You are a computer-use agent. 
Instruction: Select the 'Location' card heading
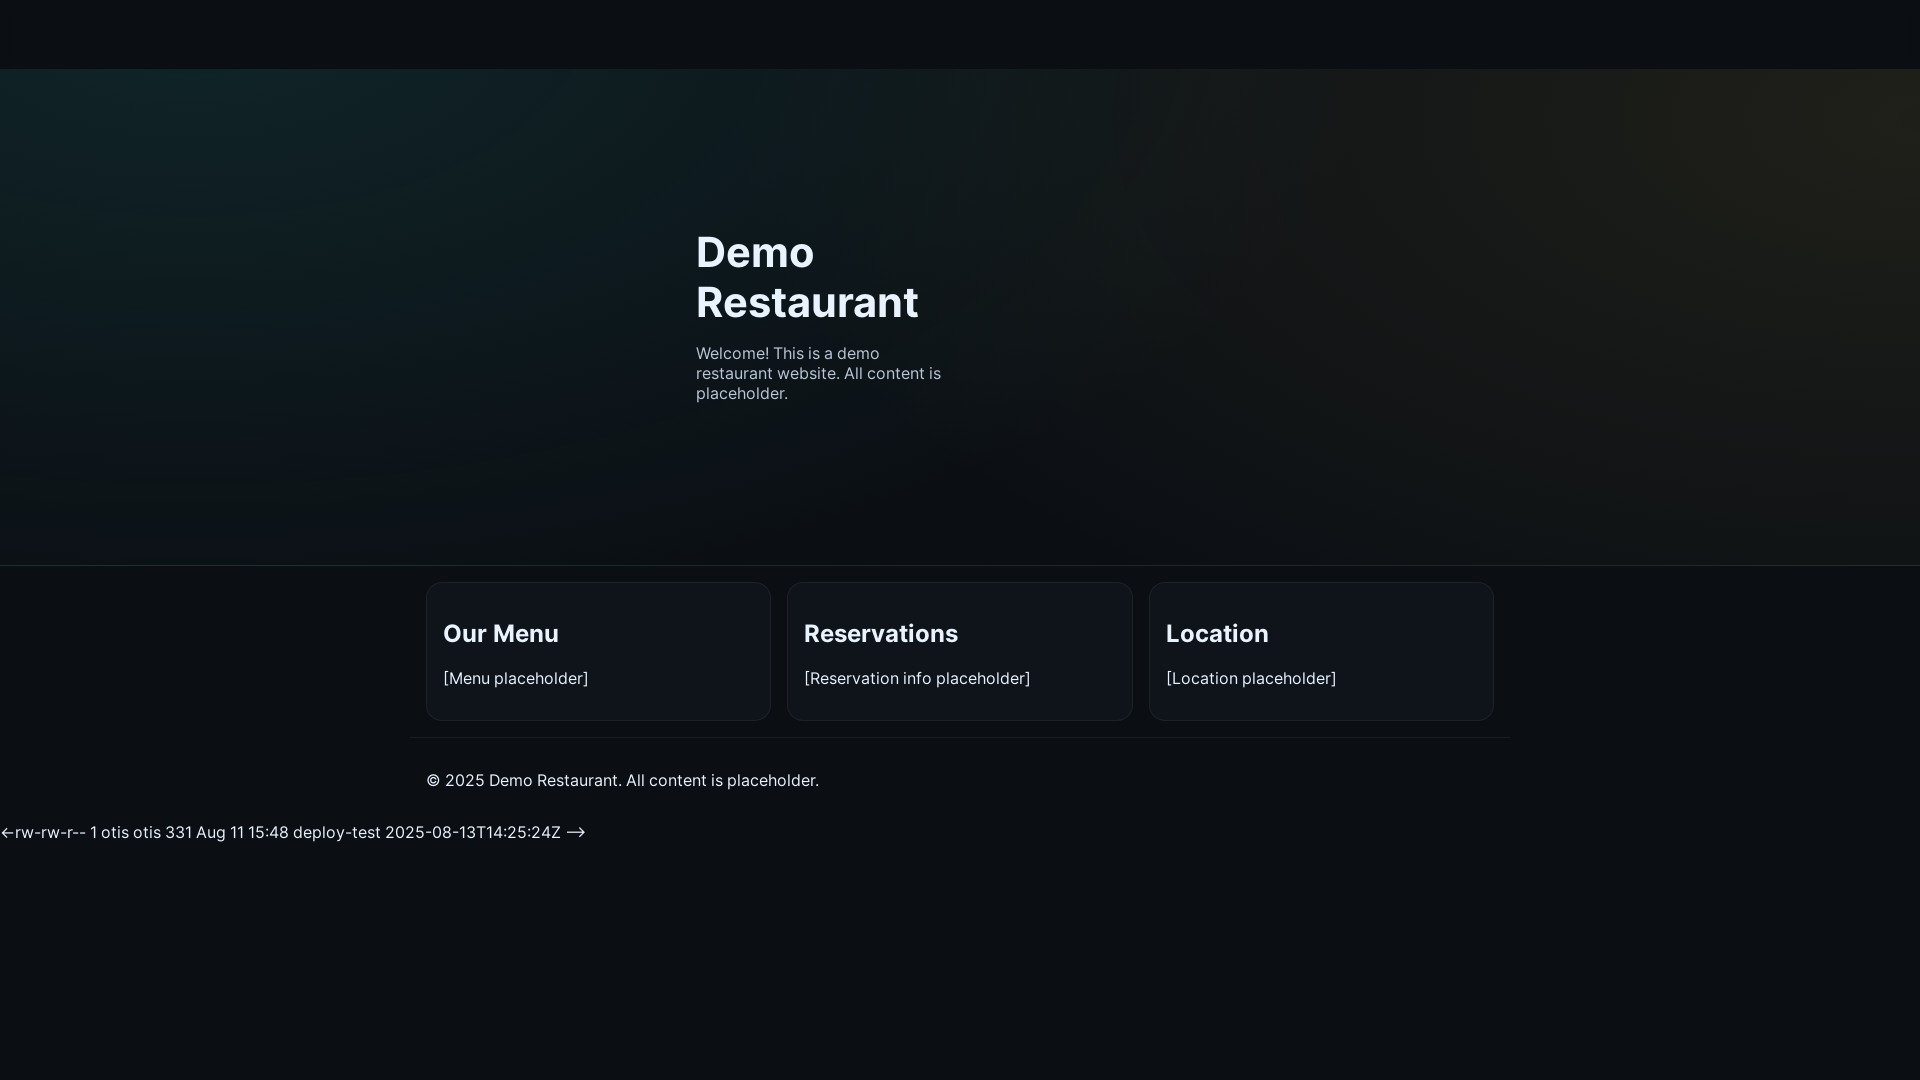click(1217, 633)
